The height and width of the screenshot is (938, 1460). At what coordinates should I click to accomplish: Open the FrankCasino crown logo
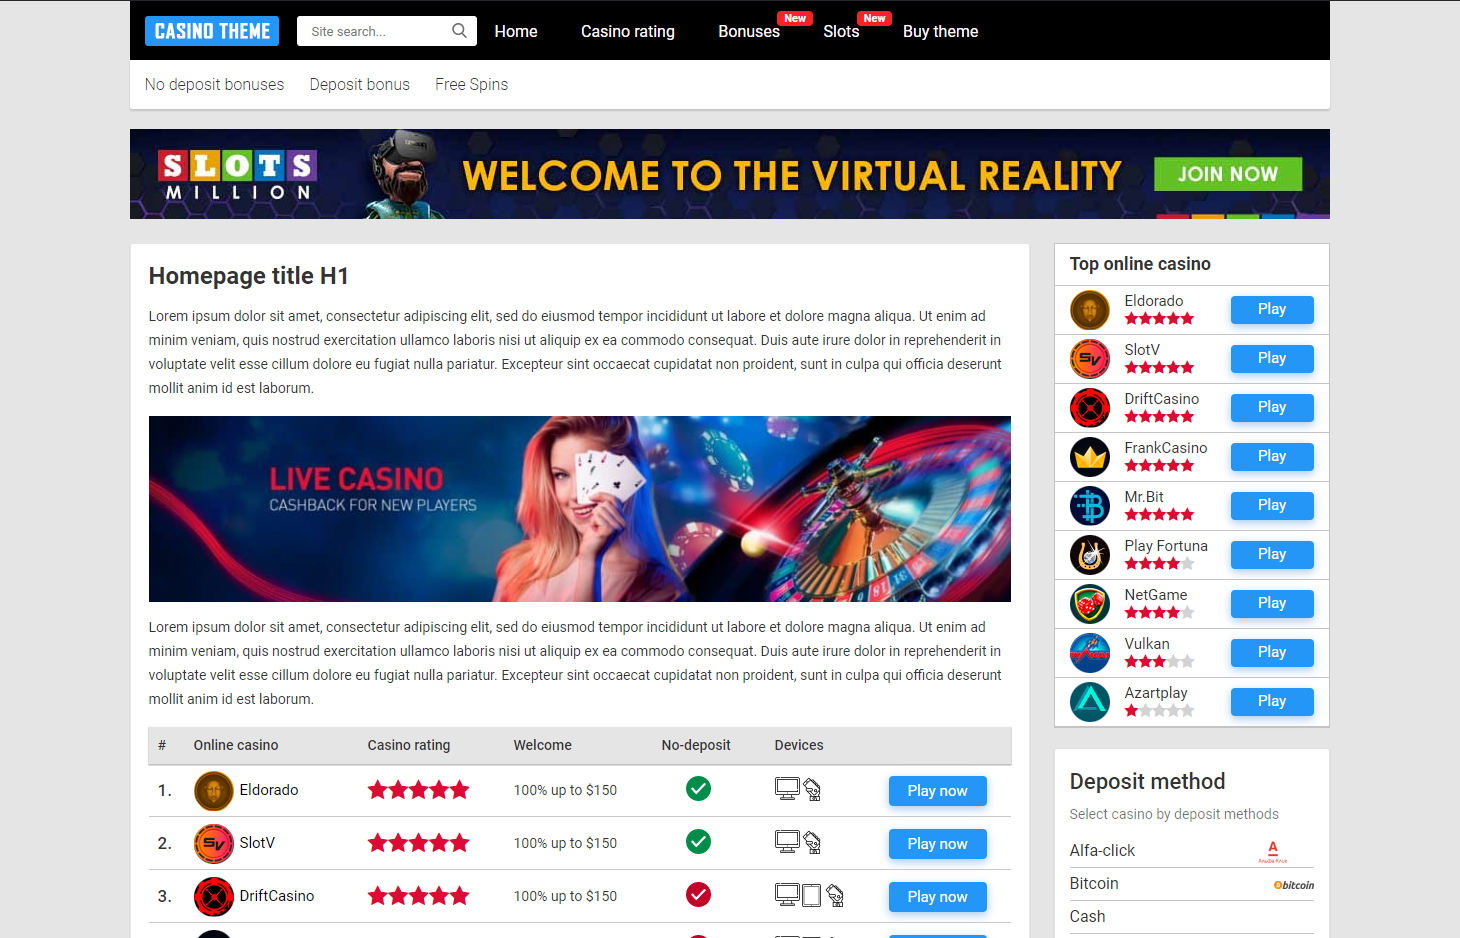click(x=1090, y=457)
